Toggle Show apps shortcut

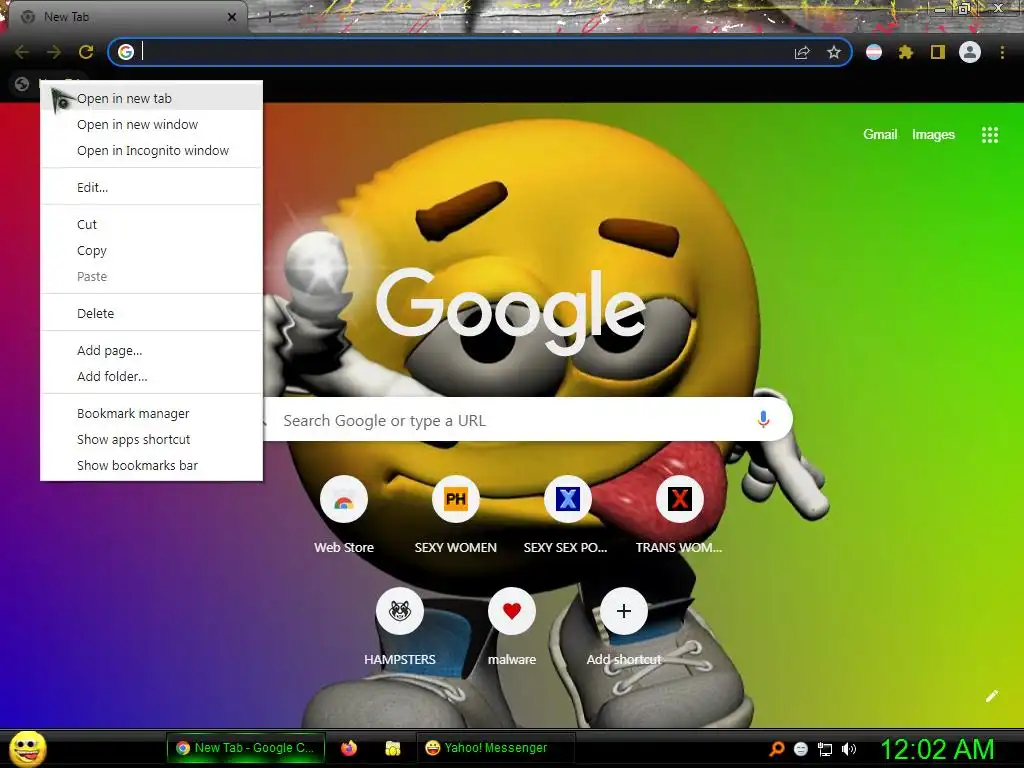tap(152, 440)
